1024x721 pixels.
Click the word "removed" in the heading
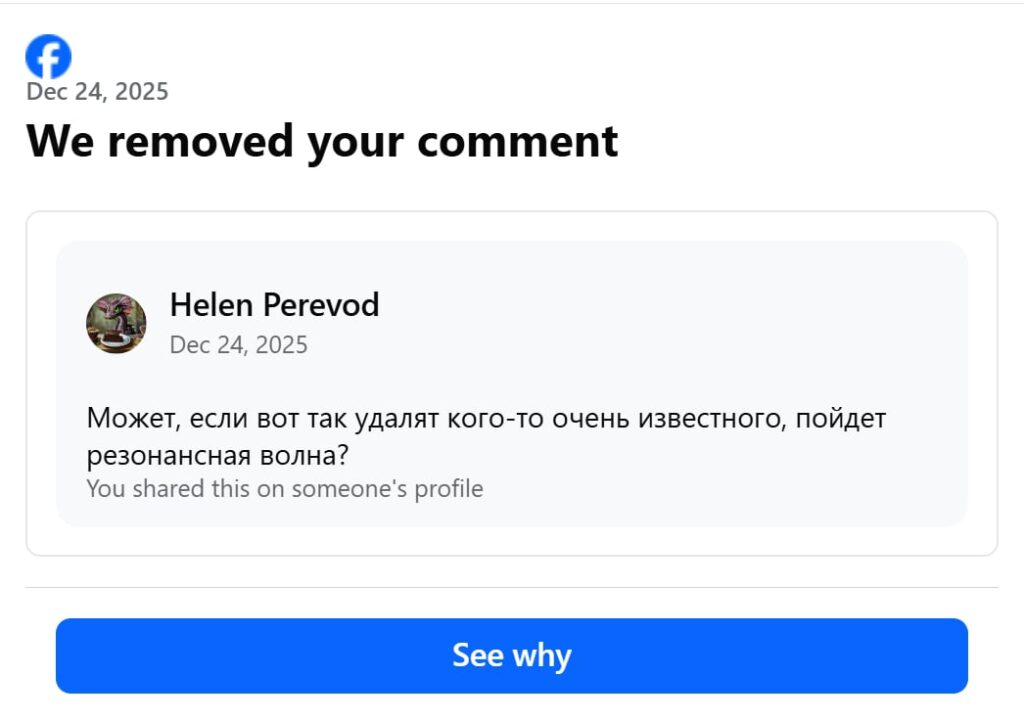coord(200,141)
